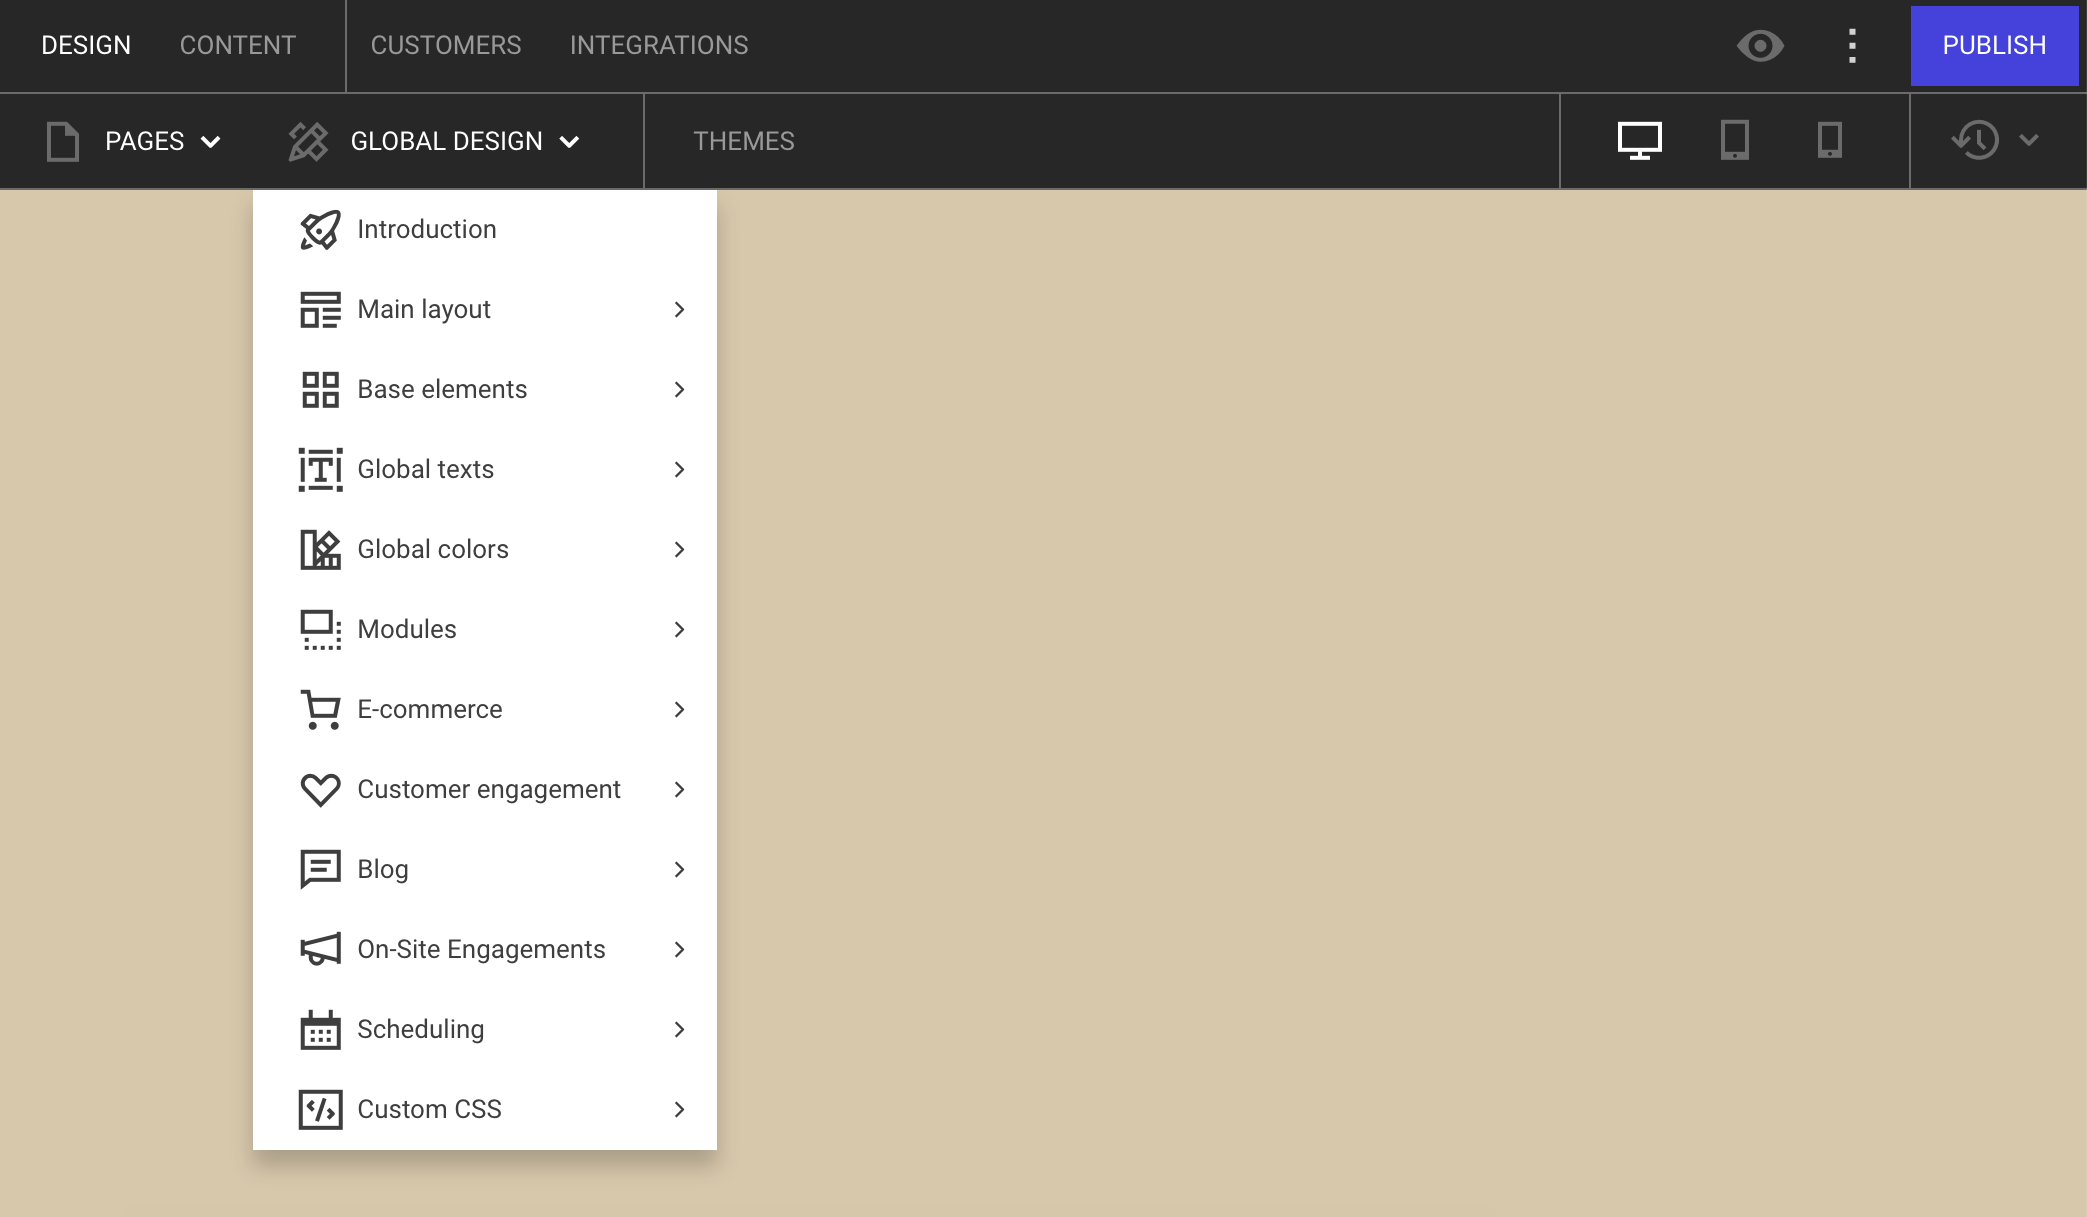Expand the Pages dropdown arrow
Screen dimensions: 2087x1217
[211, 142]
